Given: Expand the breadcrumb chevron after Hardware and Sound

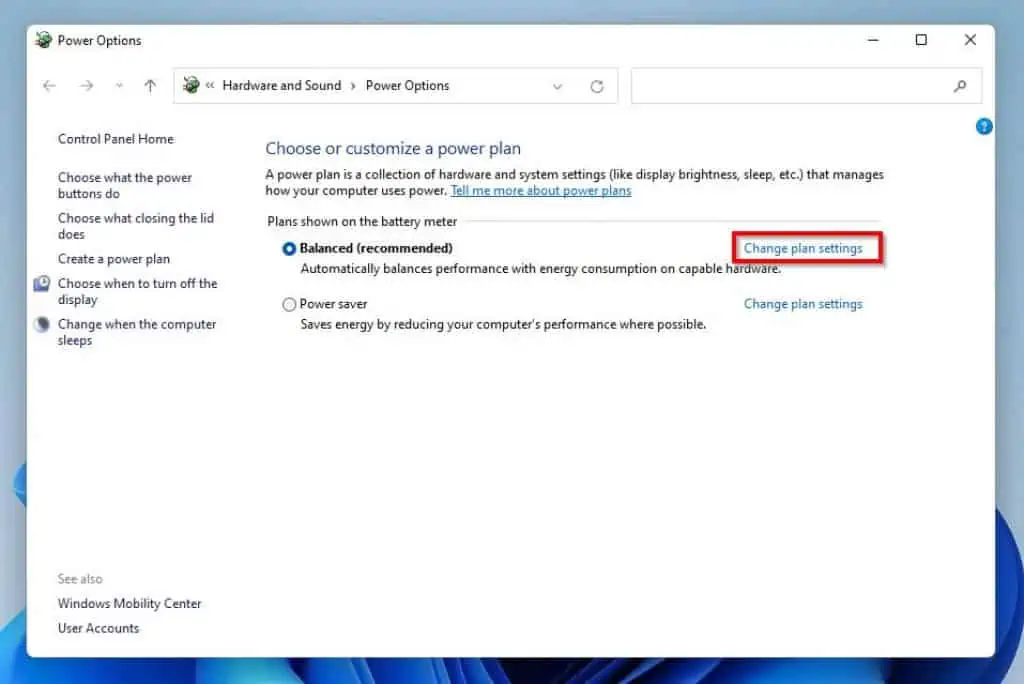Looking at the screenshot, I should 353,86.
